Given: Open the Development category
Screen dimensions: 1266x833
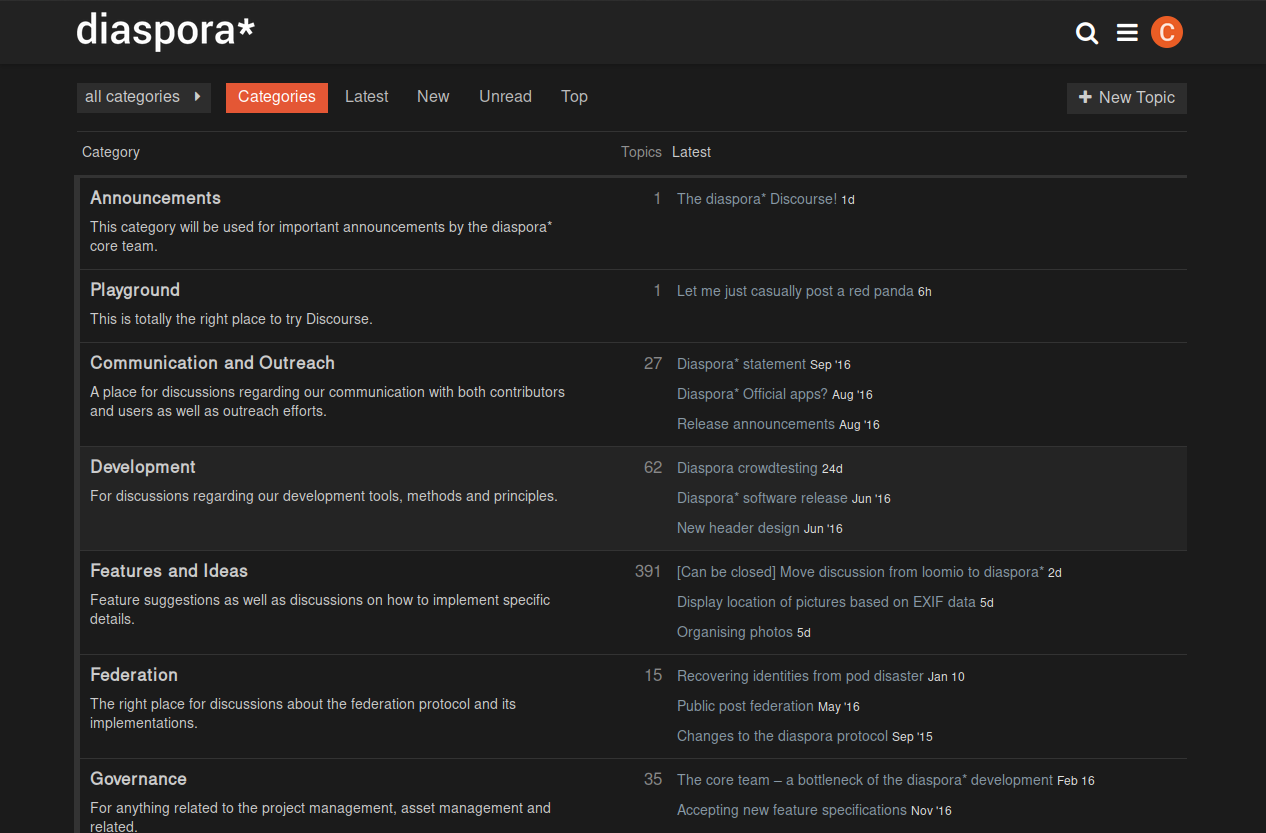Looking at the screenshot, I should pyautogui.click(x=143, y=467).
